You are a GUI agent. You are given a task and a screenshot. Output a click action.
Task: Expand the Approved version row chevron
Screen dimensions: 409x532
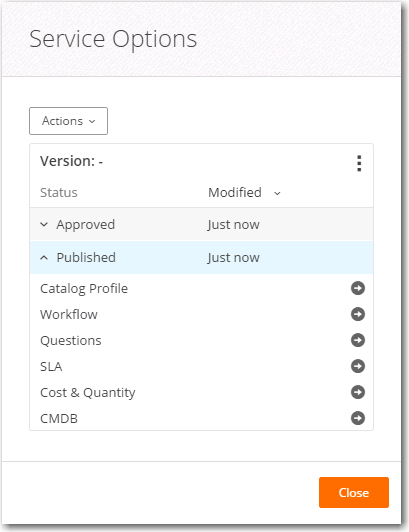pyautogui.click(x=44, y=225)
